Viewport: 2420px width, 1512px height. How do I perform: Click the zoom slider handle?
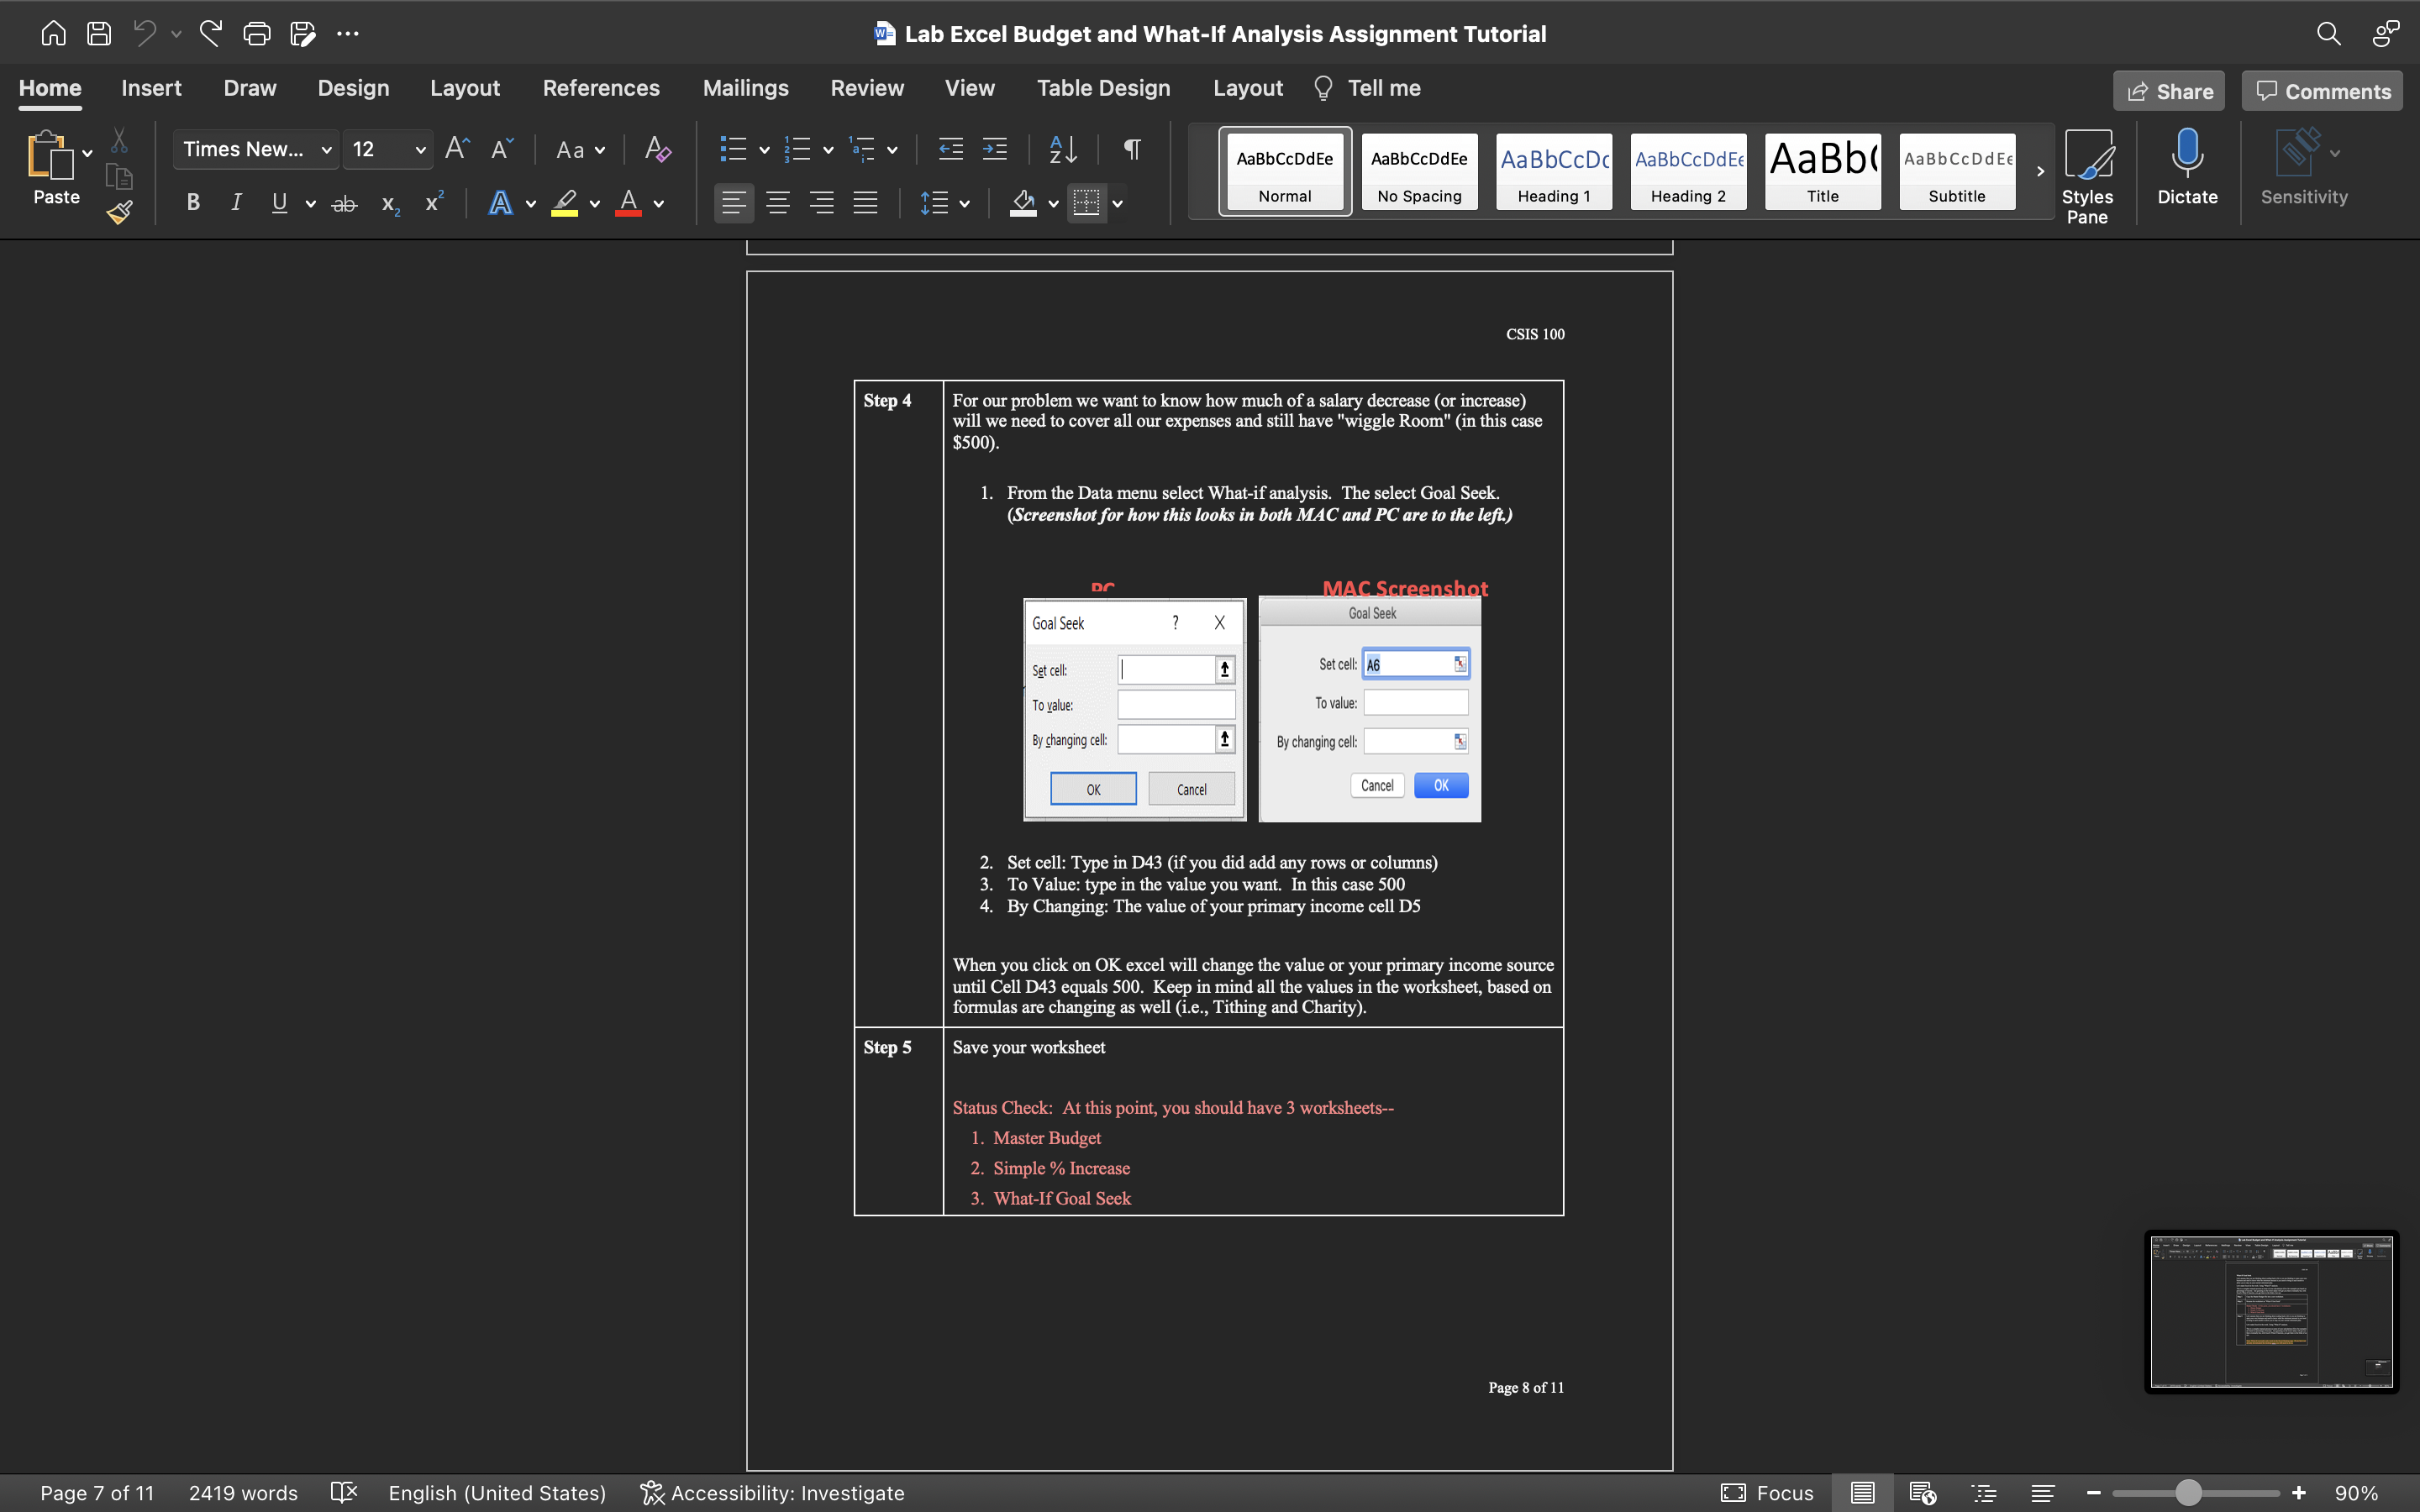pyautogui.click(x=2188, y=1493)
